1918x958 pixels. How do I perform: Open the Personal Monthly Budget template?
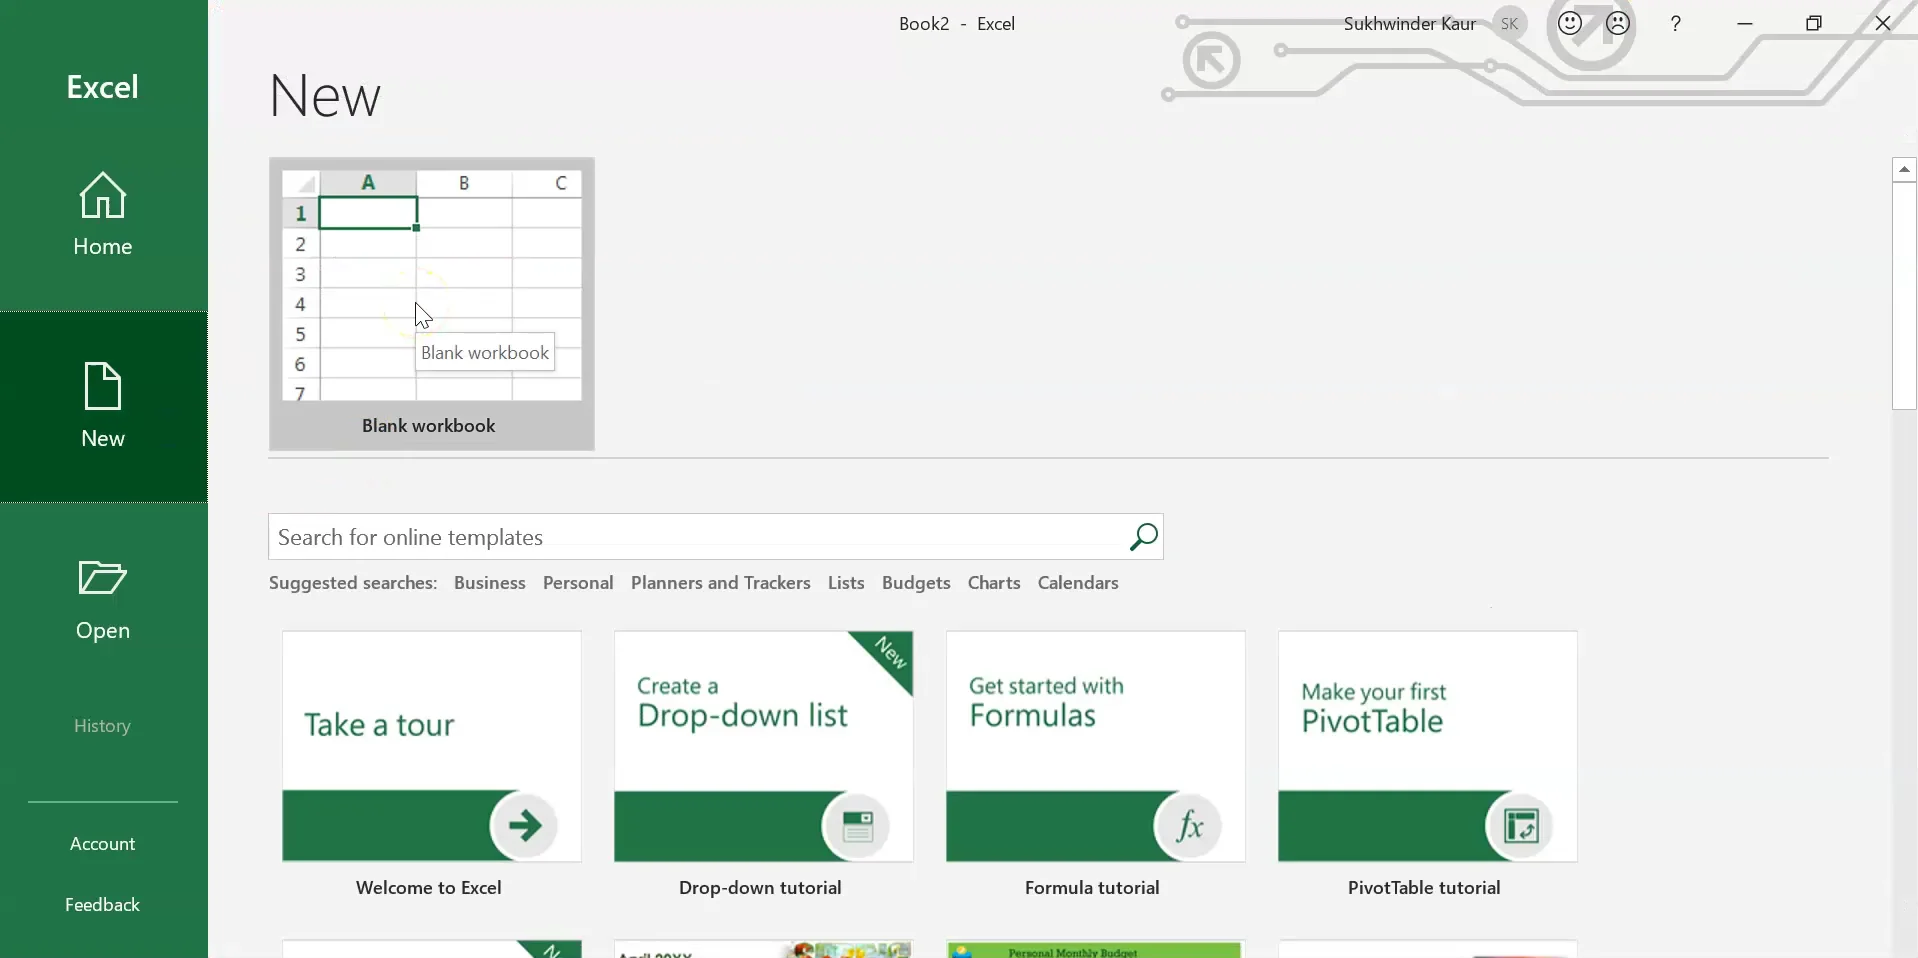(1095, 949)
